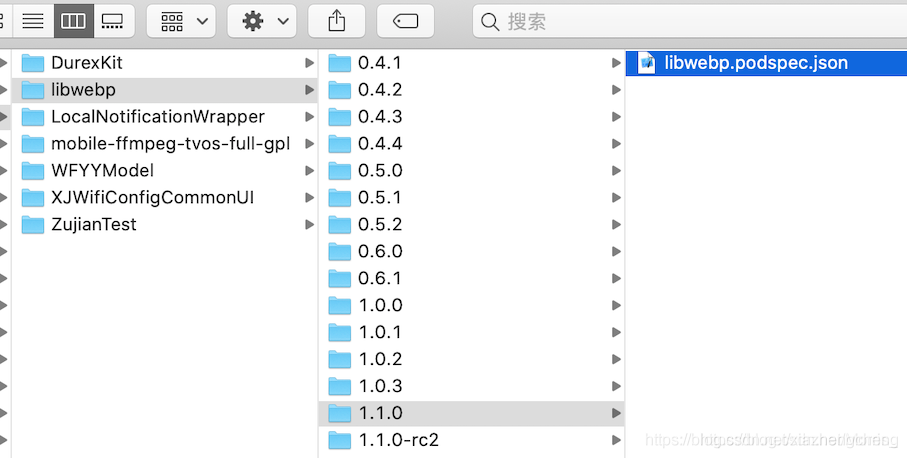Open the libwebp.podspec.json file name
Screen dimensions: 907x458
(756, 62)
